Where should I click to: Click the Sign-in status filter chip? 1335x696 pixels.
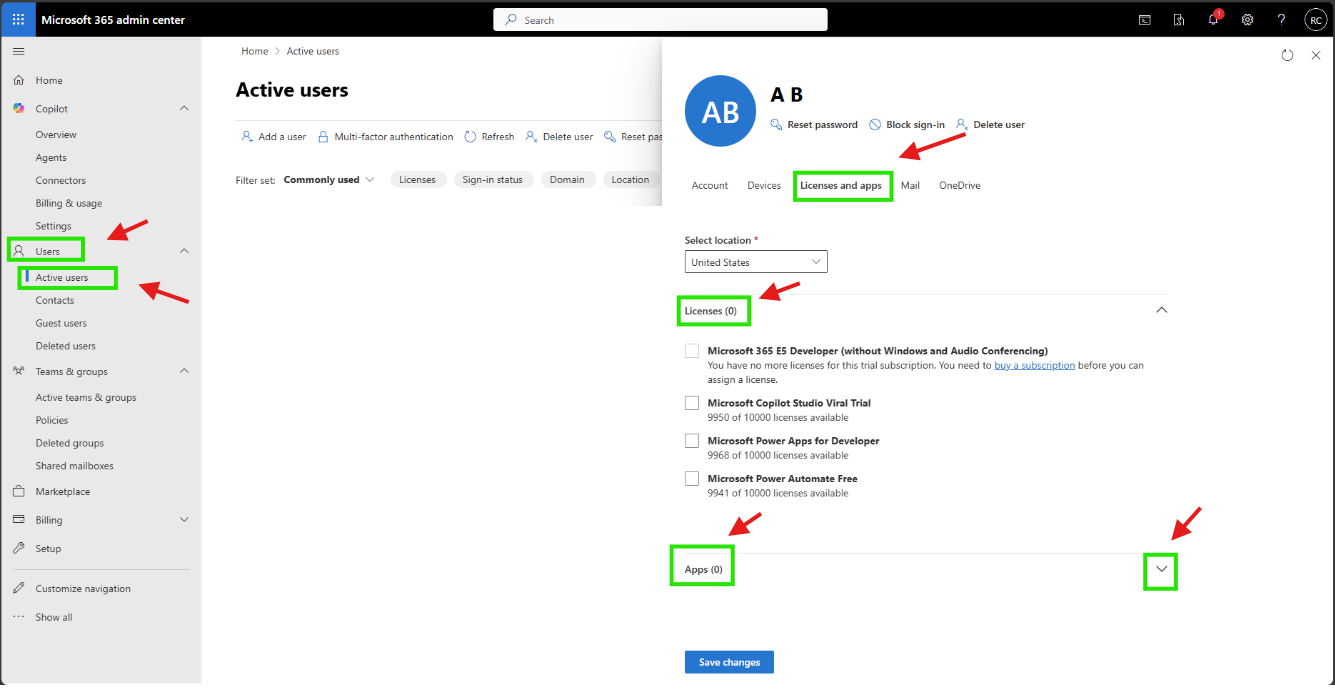[492, 180]
